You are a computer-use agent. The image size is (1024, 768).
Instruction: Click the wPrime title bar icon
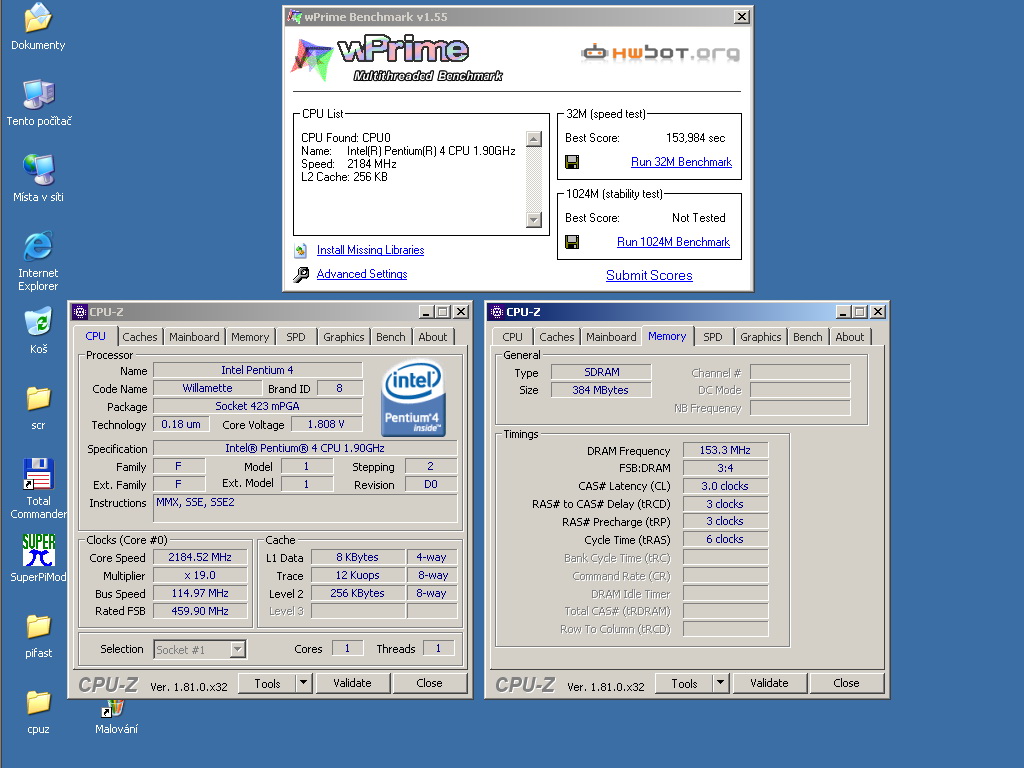coord(295,17)
